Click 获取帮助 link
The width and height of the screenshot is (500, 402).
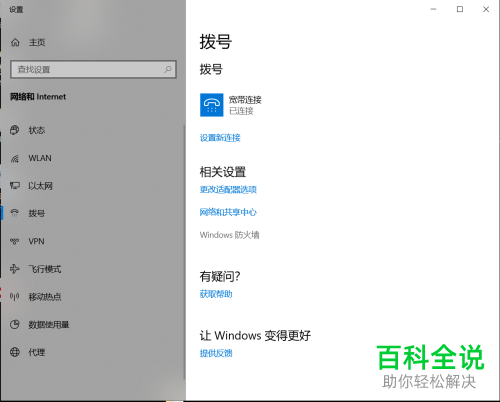tap(216, 294)
